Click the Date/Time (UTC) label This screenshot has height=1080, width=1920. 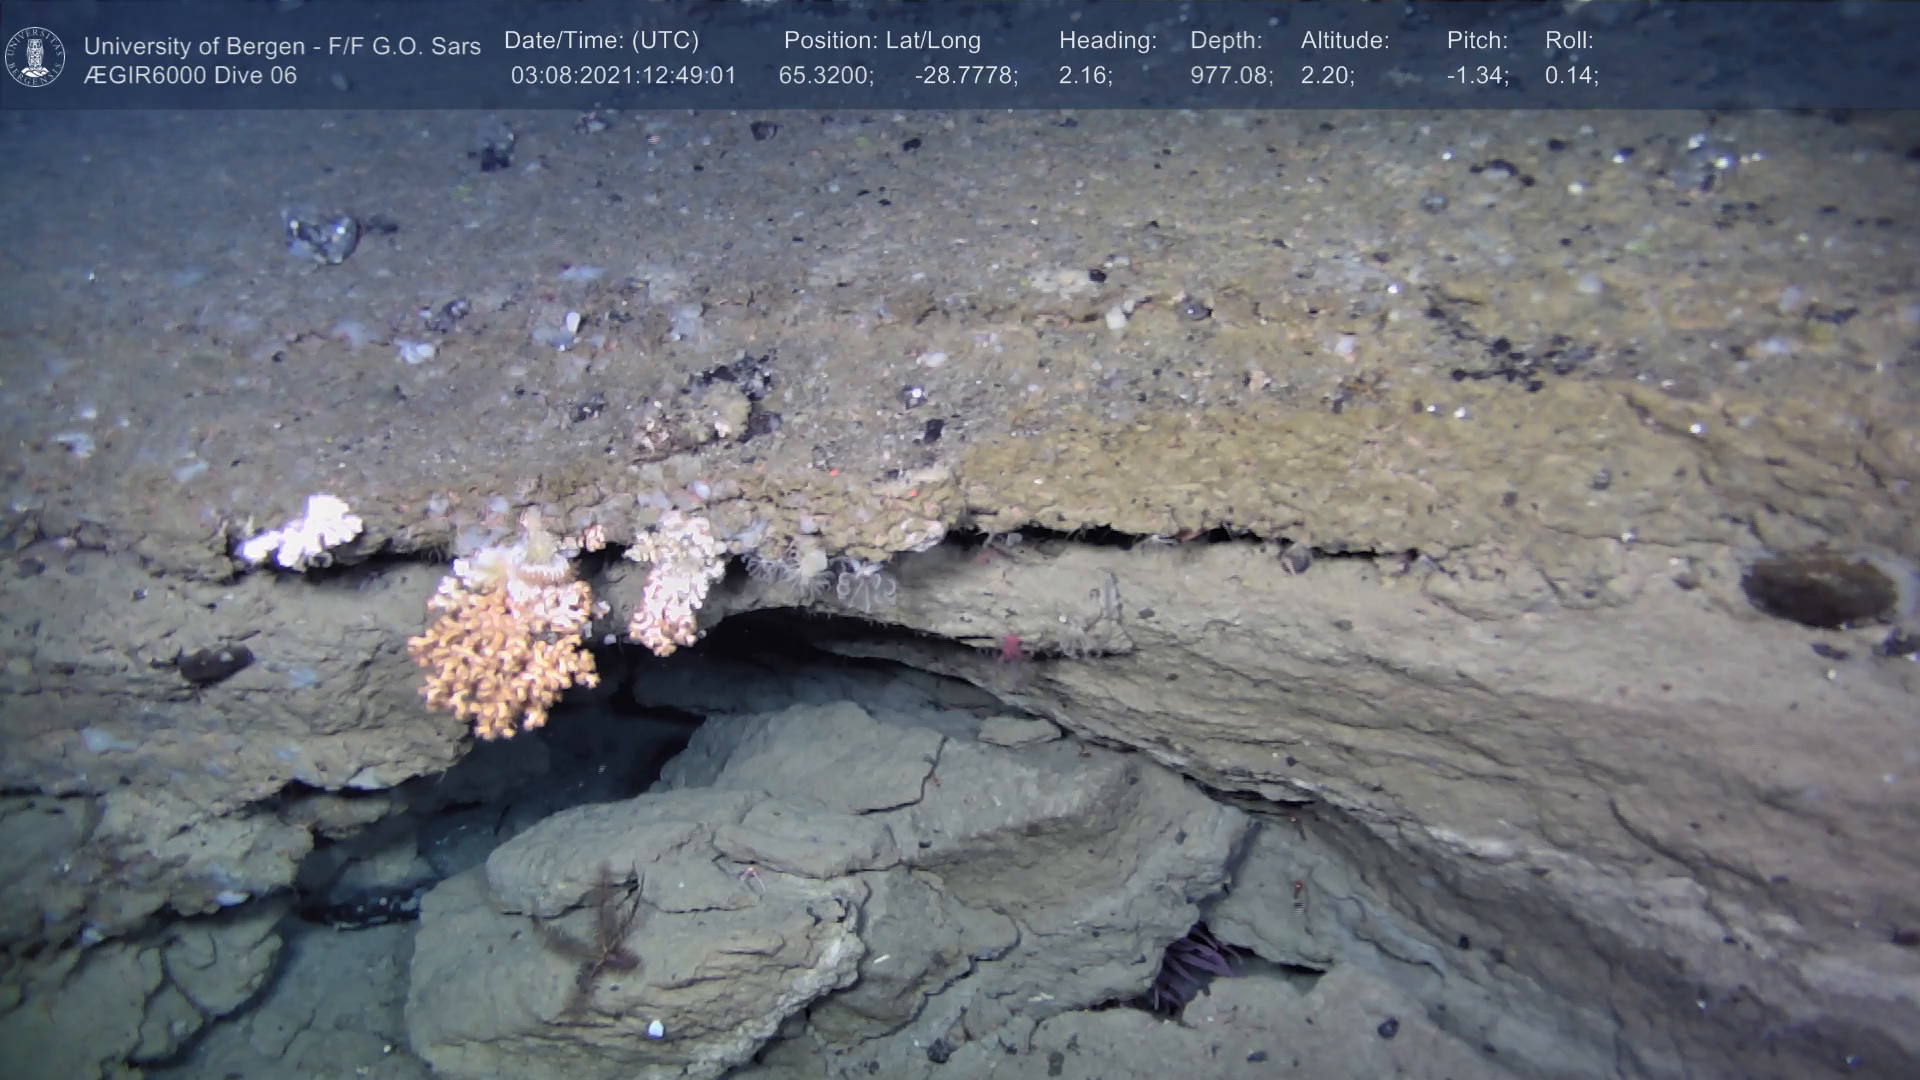[601, 41]
